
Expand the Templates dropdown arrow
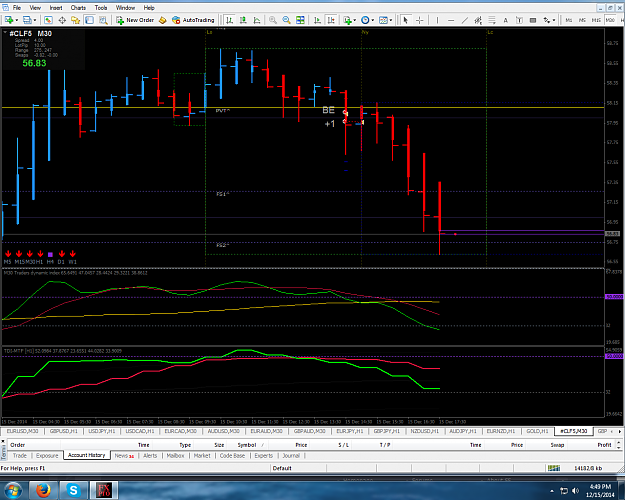391,20
